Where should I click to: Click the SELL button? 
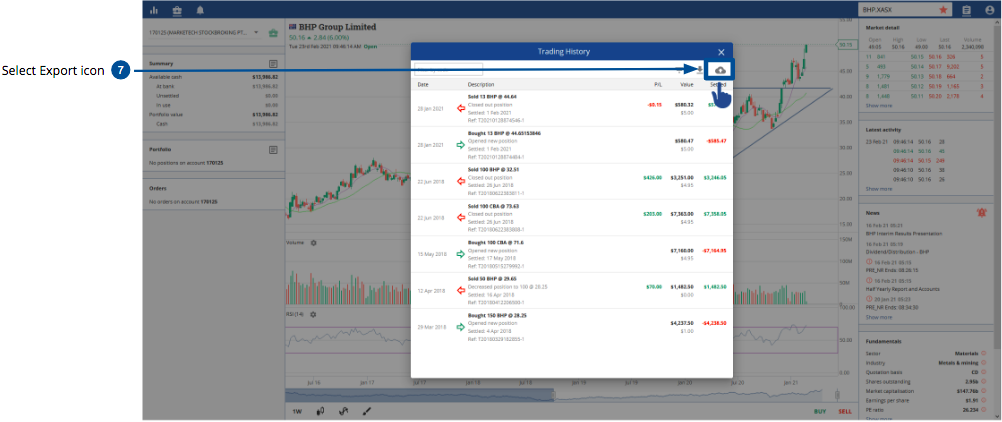845,412
